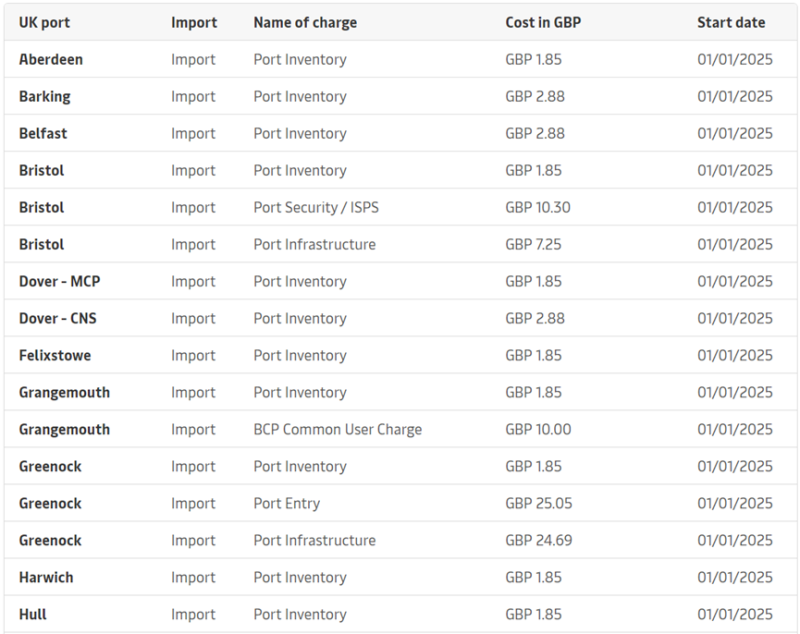Select the GBP 10.30 cost cell
Screen dimensions: 800x634
click(537, 207)
